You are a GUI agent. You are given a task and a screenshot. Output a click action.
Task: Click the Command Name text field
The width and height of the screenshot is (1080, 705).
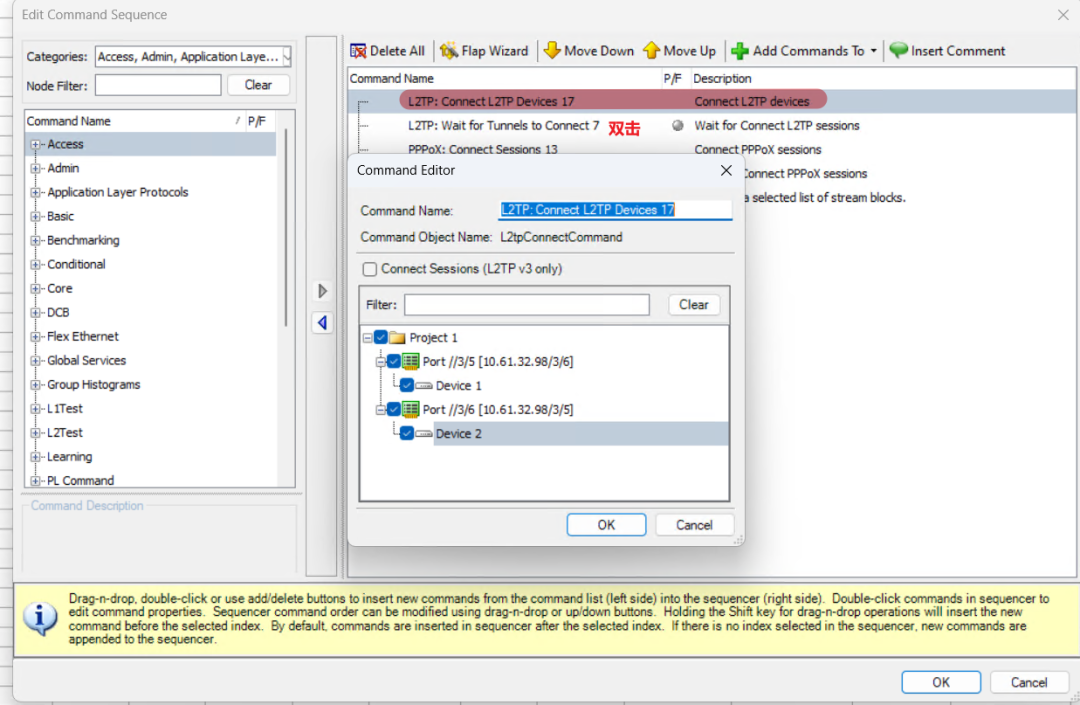615,210
